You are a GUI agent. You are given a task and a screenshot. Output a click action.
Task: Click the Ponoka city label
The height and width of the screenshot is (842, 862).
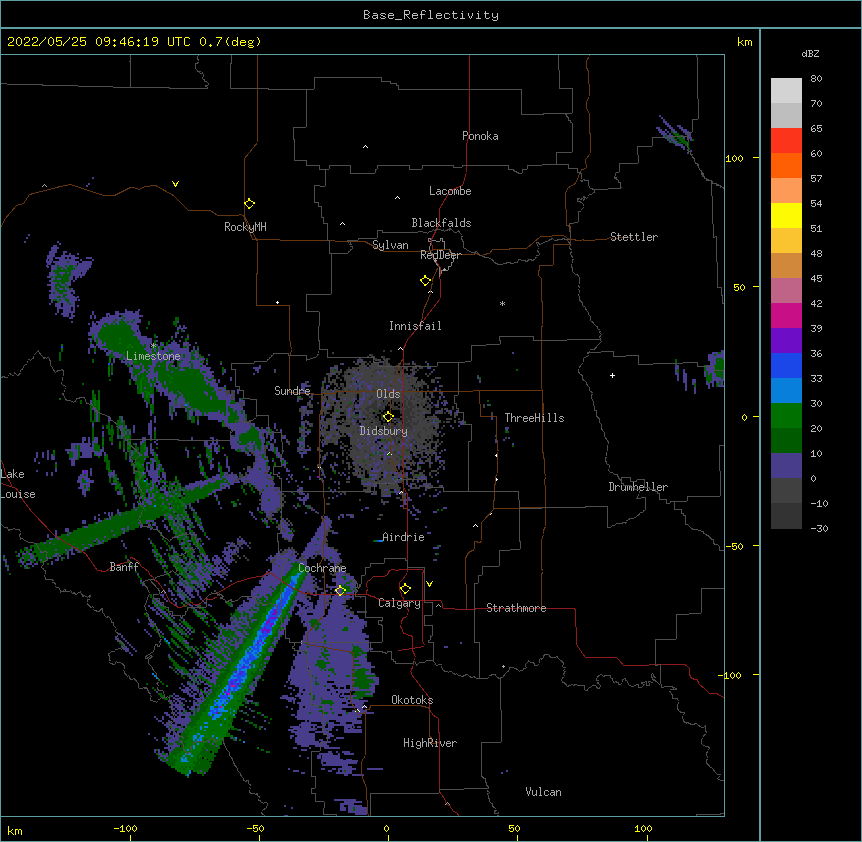point(480,136)
